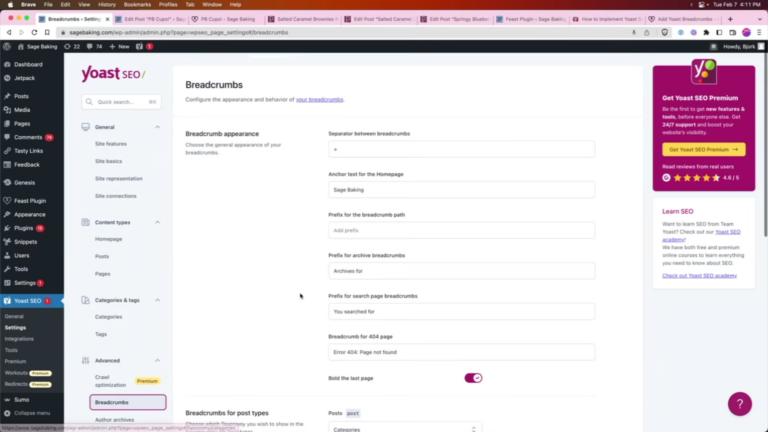The height and width of the screenshot is (432, 768).
Task: Click the Quick search field
Action: click(x=121, y=102)
